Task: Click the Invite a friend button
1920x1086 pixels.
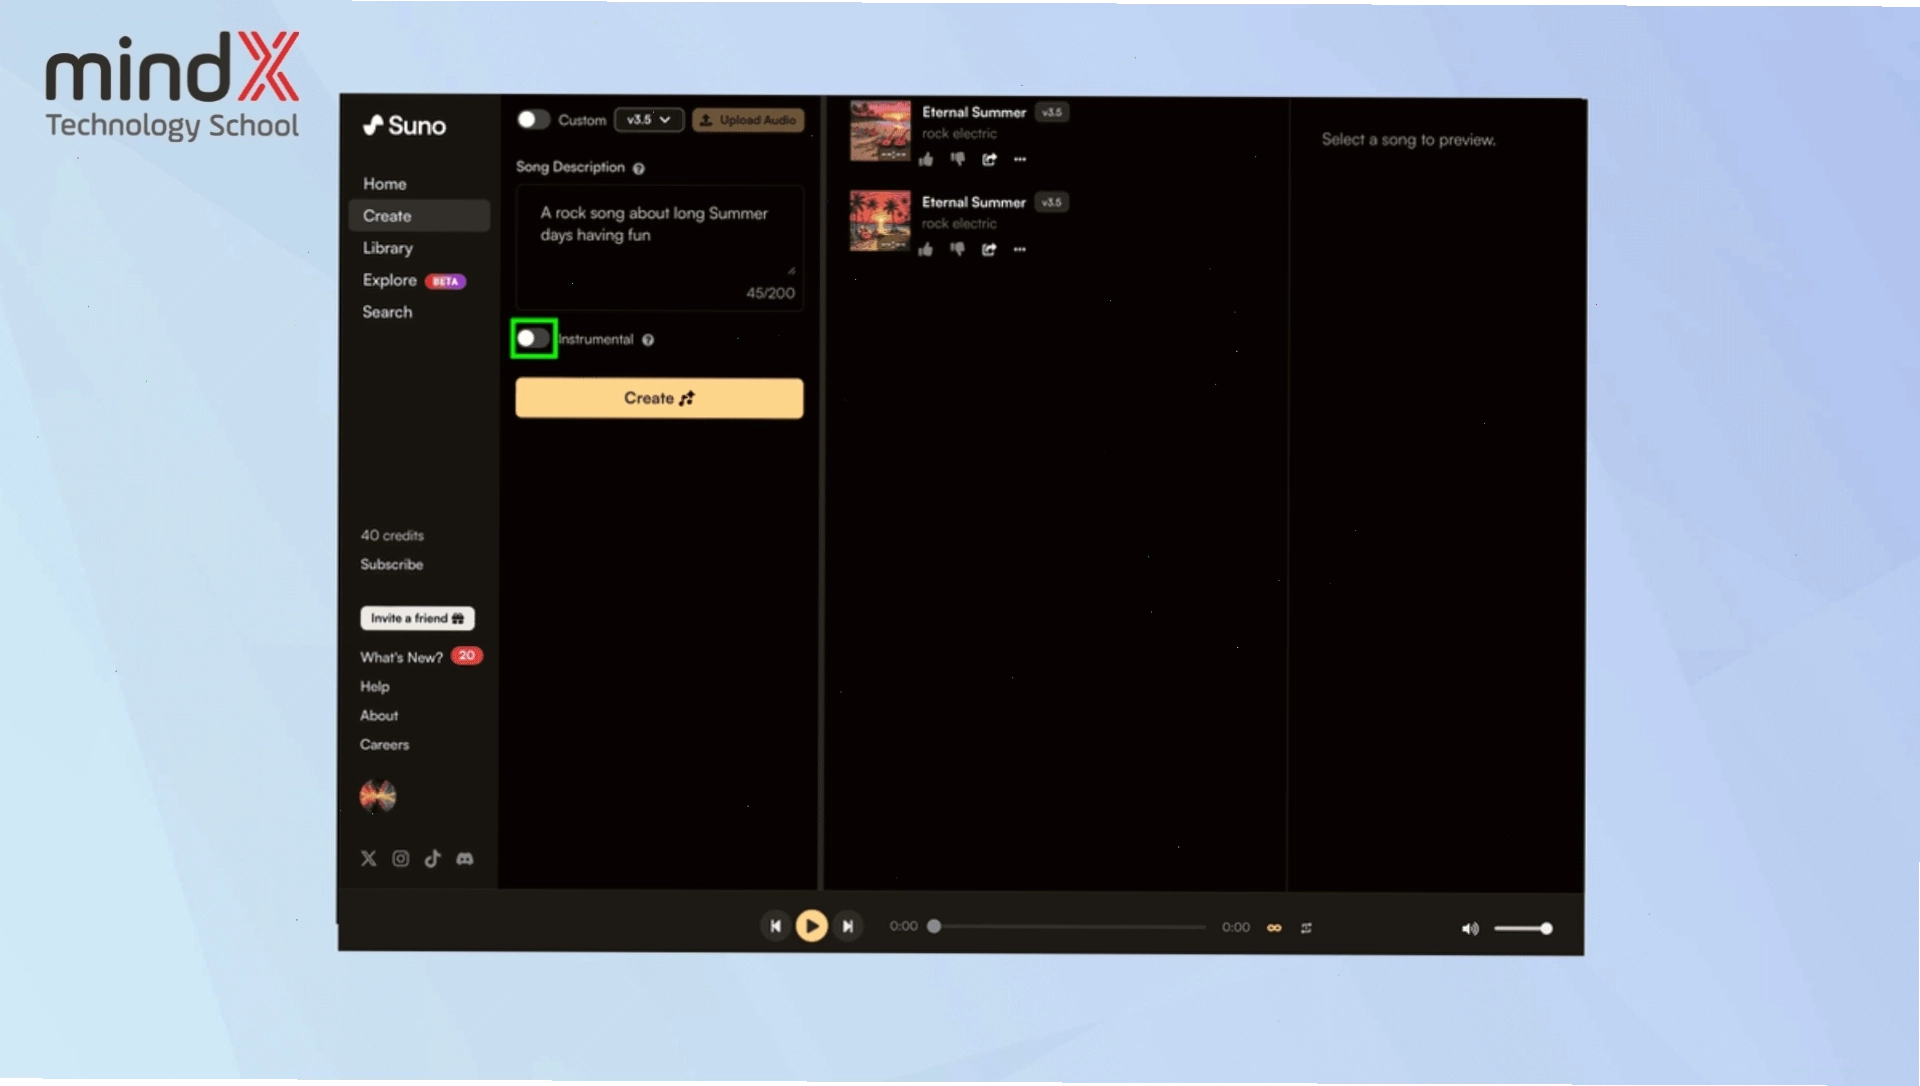Action: tap(417, 618)
